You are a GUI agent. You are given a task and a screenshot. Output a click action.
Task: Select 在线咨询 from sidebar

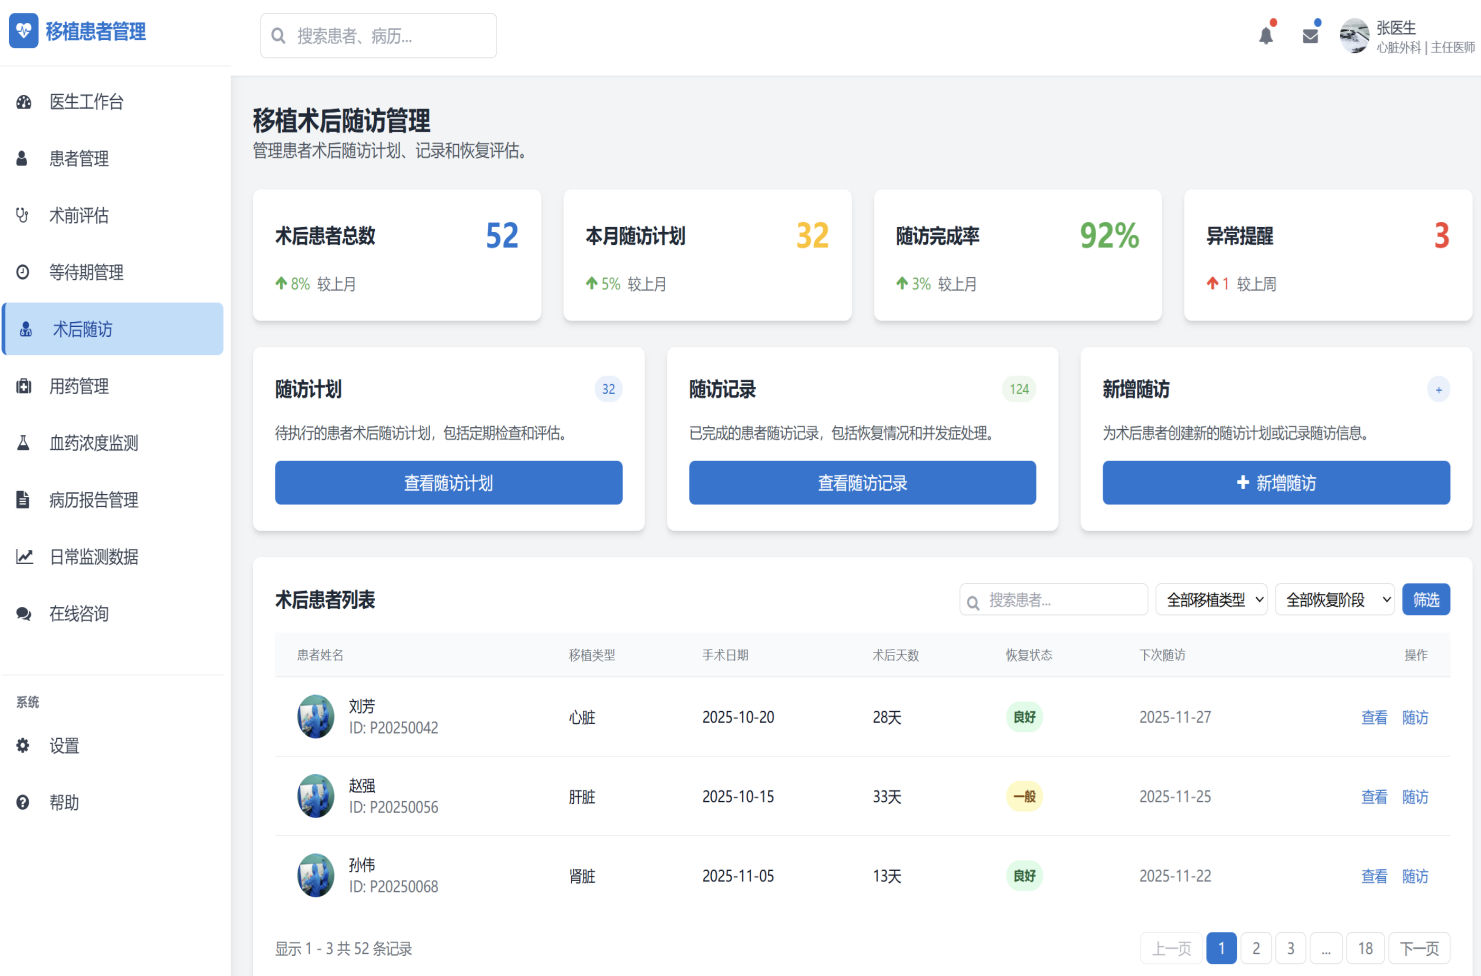coord(79,614)
